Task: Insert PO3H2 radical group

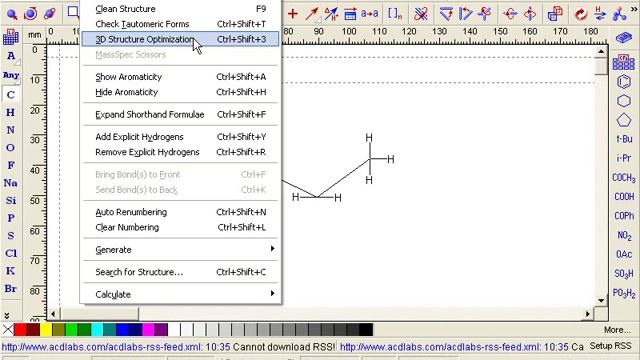Action: click(x=624, y=293)
